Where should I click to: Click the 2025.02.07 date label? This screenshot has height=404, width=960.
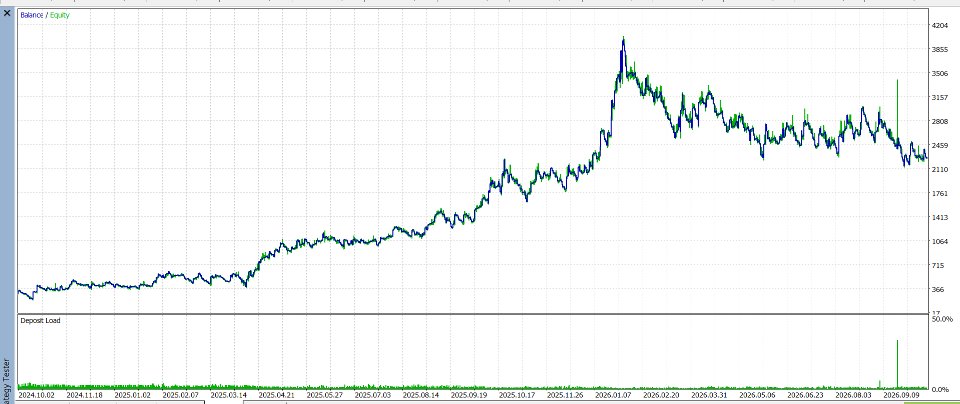(x=181, y=395)
